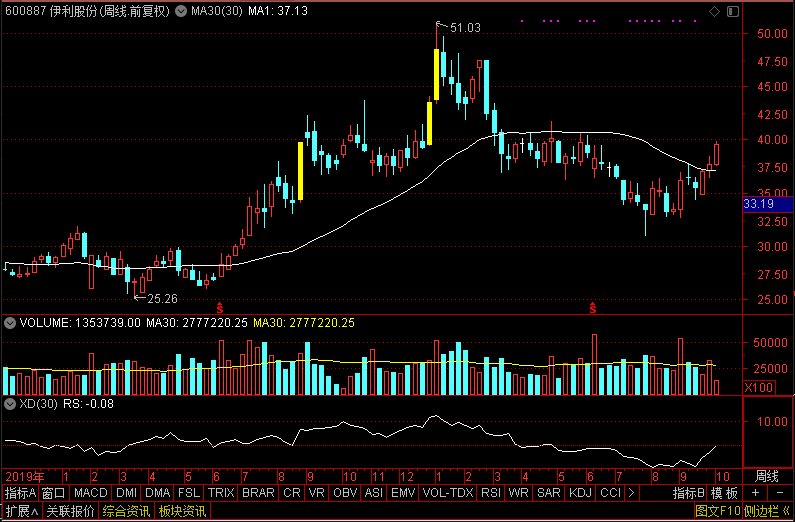This screenshot has height=522, width=795.
Task: Click the MA1: 37.13 value
Action: coord(278,11)
